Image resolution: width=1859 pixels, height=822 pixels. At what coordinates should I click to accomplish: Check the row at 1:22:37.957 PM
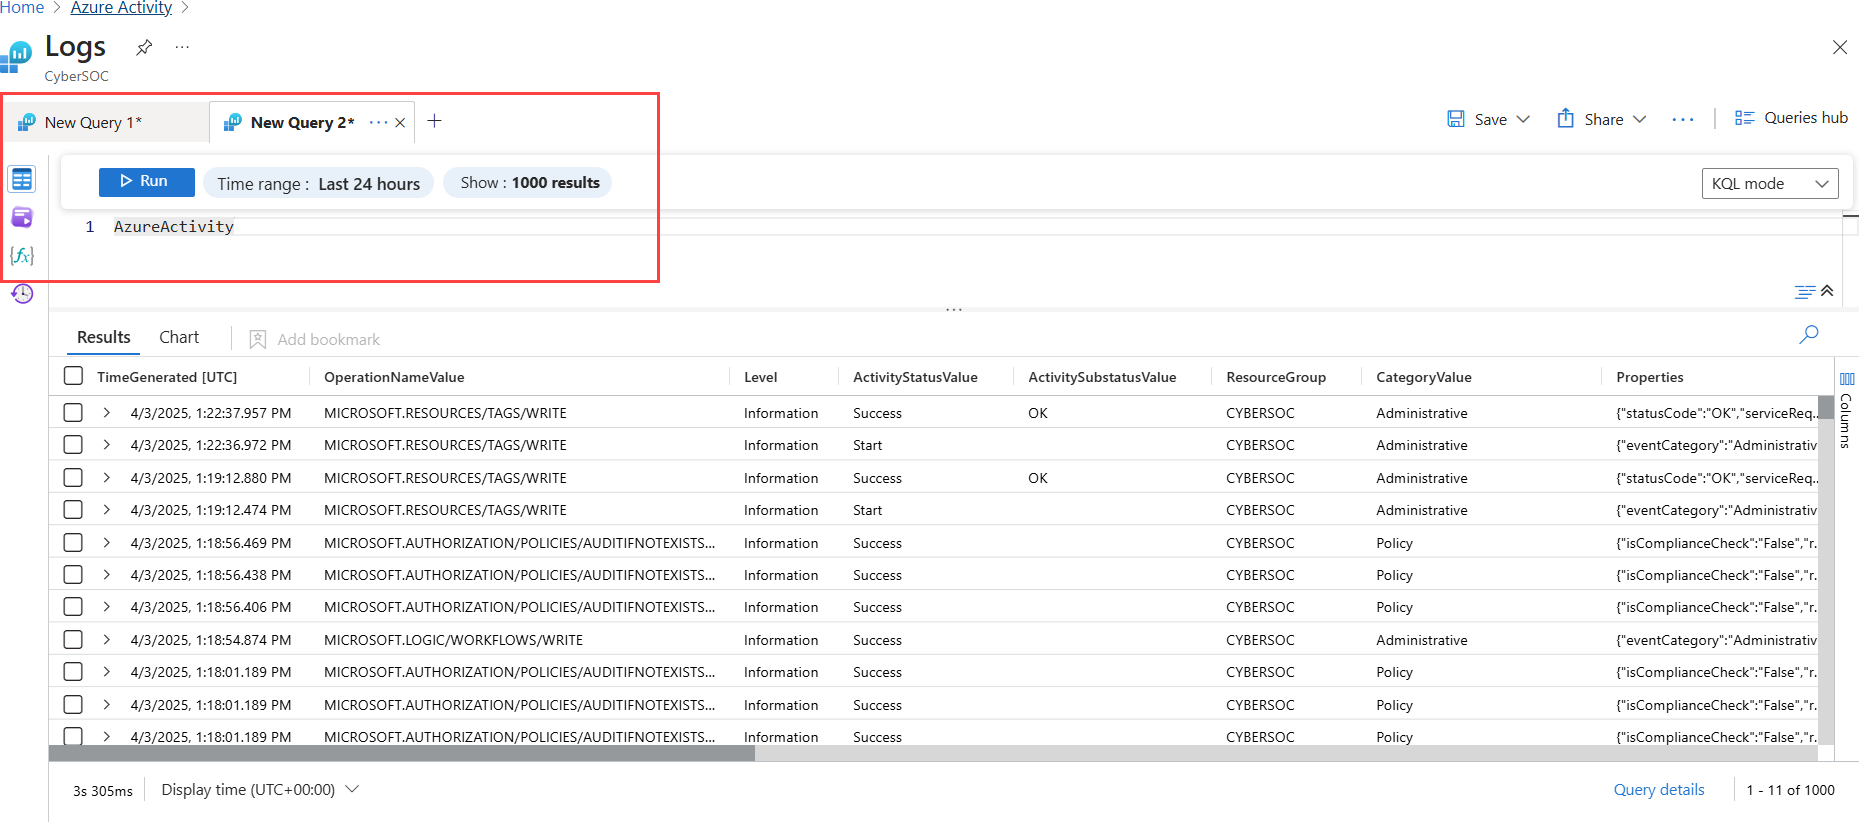pos(73,412)
